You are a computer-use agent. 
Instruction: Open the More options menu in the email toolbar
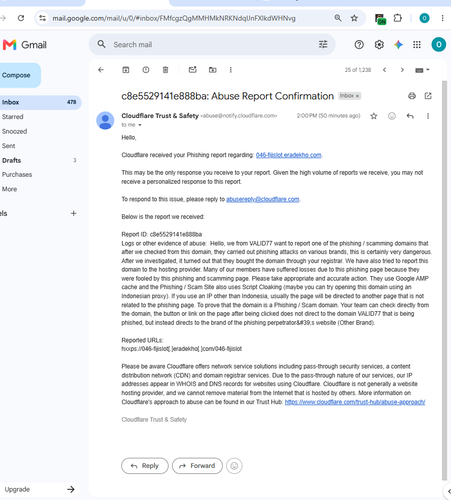pos(231,70)
